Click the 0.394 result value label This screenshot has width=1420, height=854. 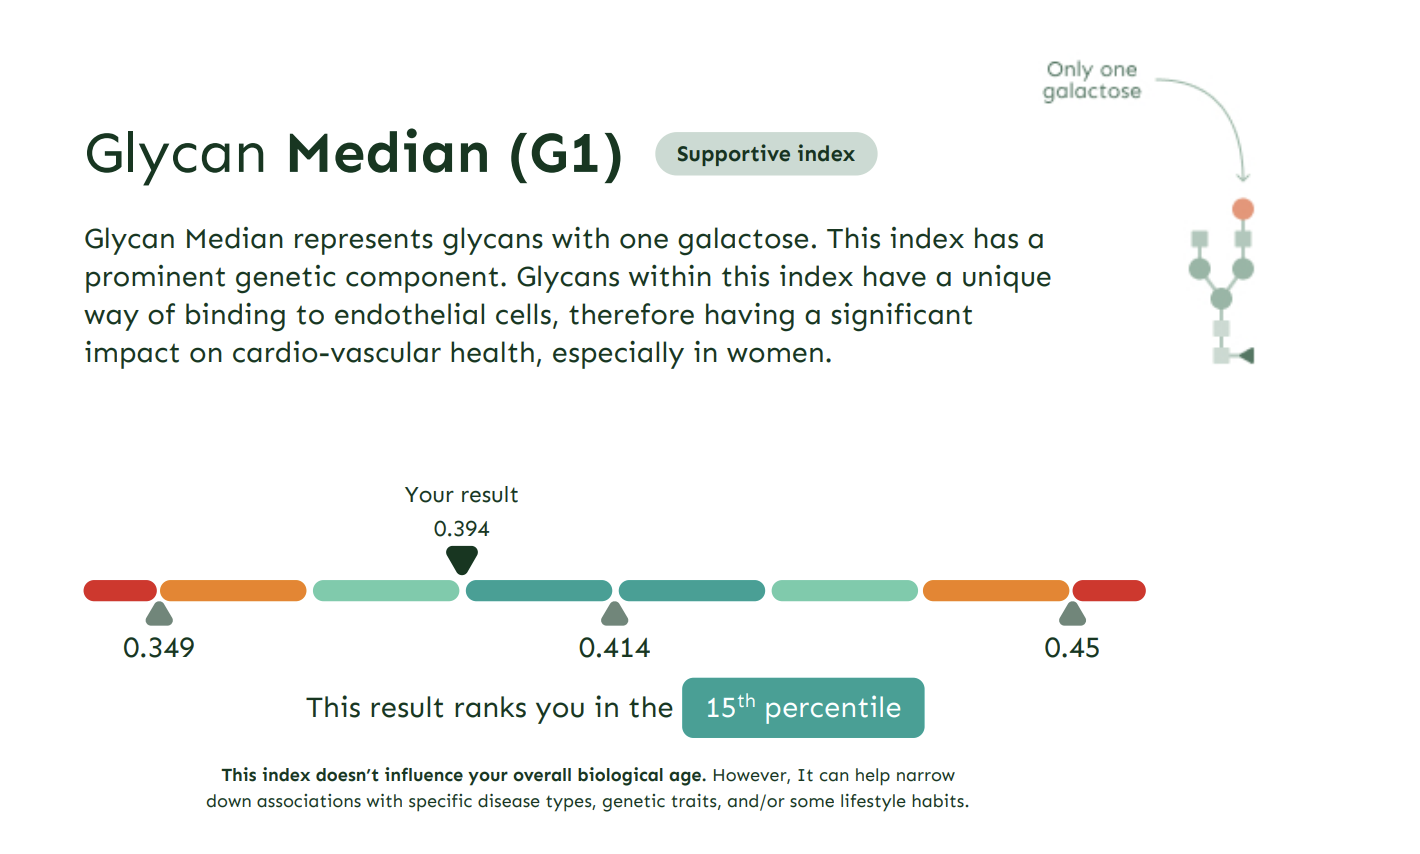(461, 529)
